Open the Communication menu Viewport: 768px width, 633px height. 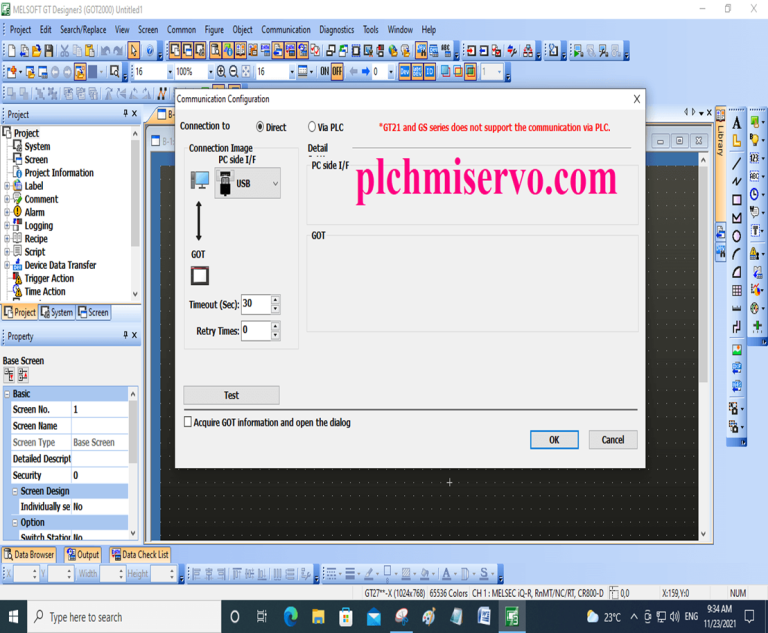(x=286, y=30)
